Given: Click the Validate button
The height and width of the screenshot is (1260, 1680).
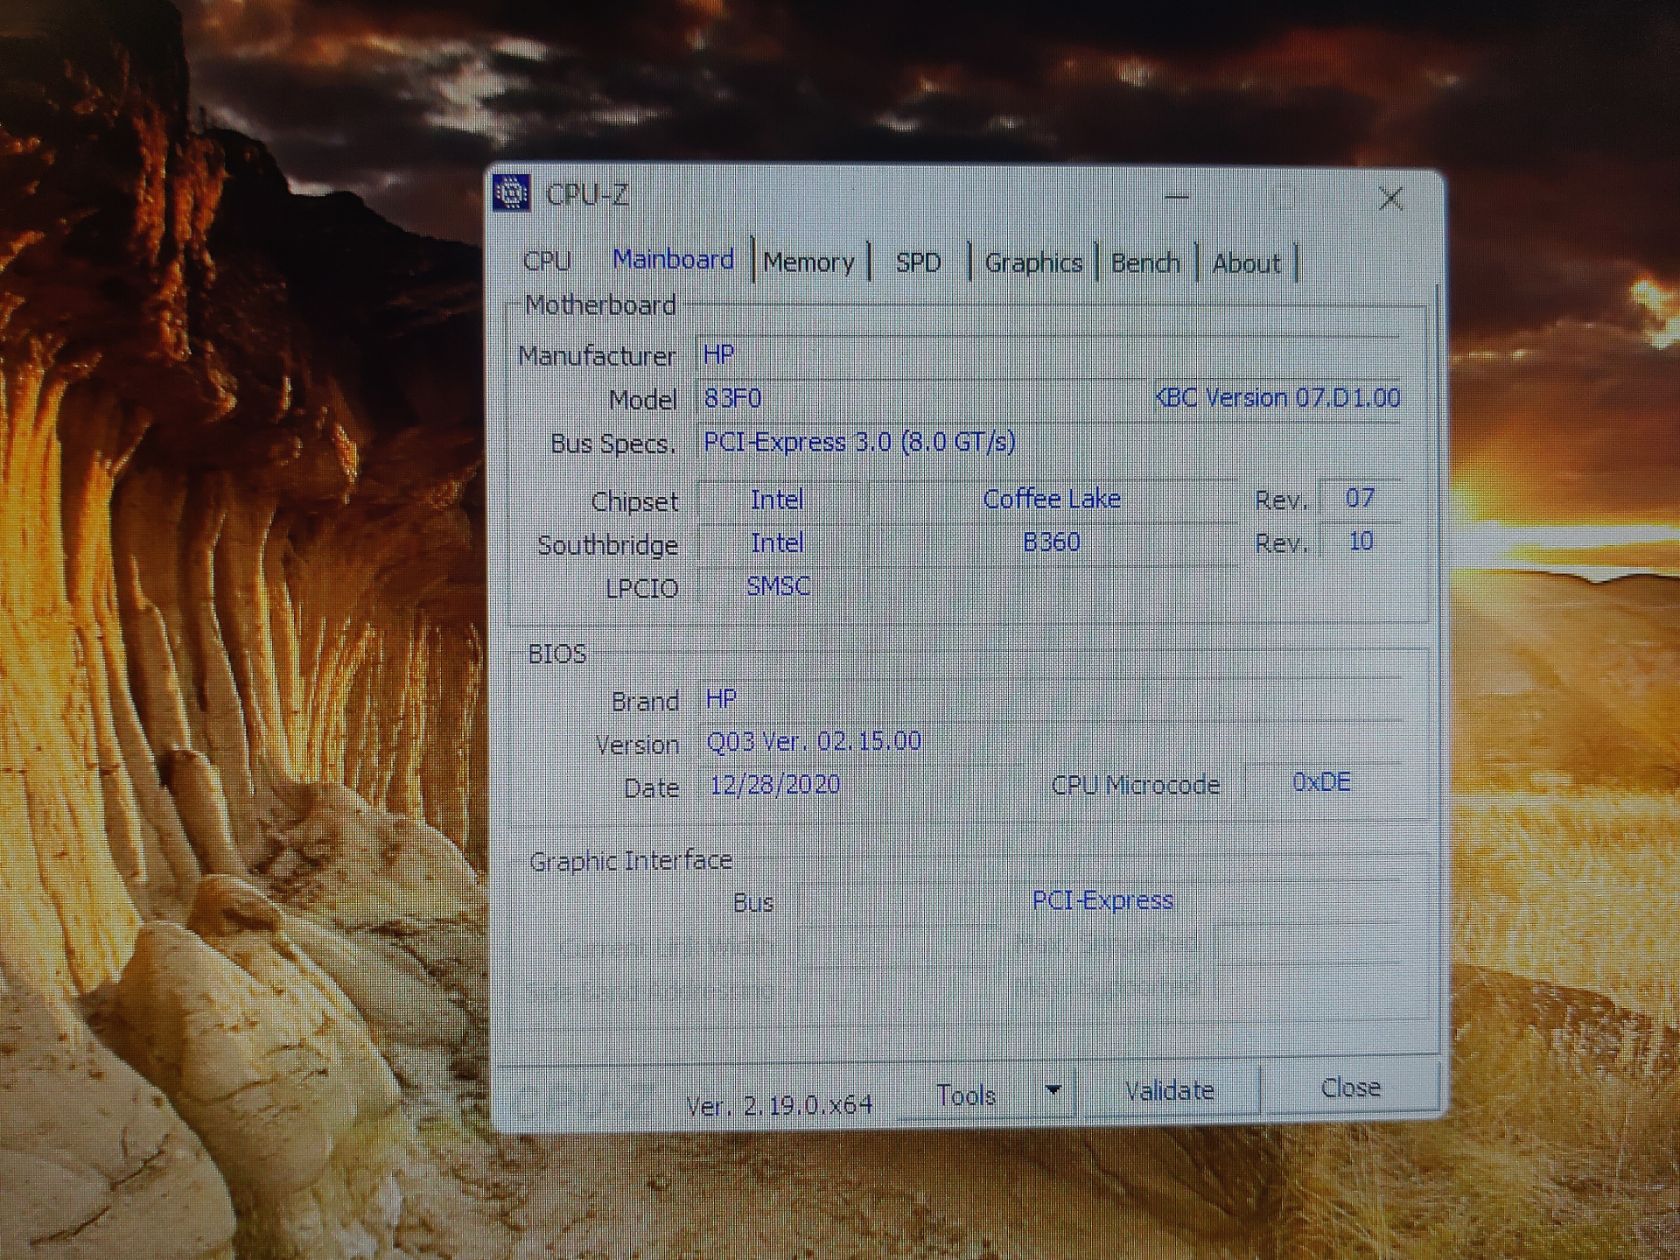Looking at the screenshot, I should [1169, 1090].
